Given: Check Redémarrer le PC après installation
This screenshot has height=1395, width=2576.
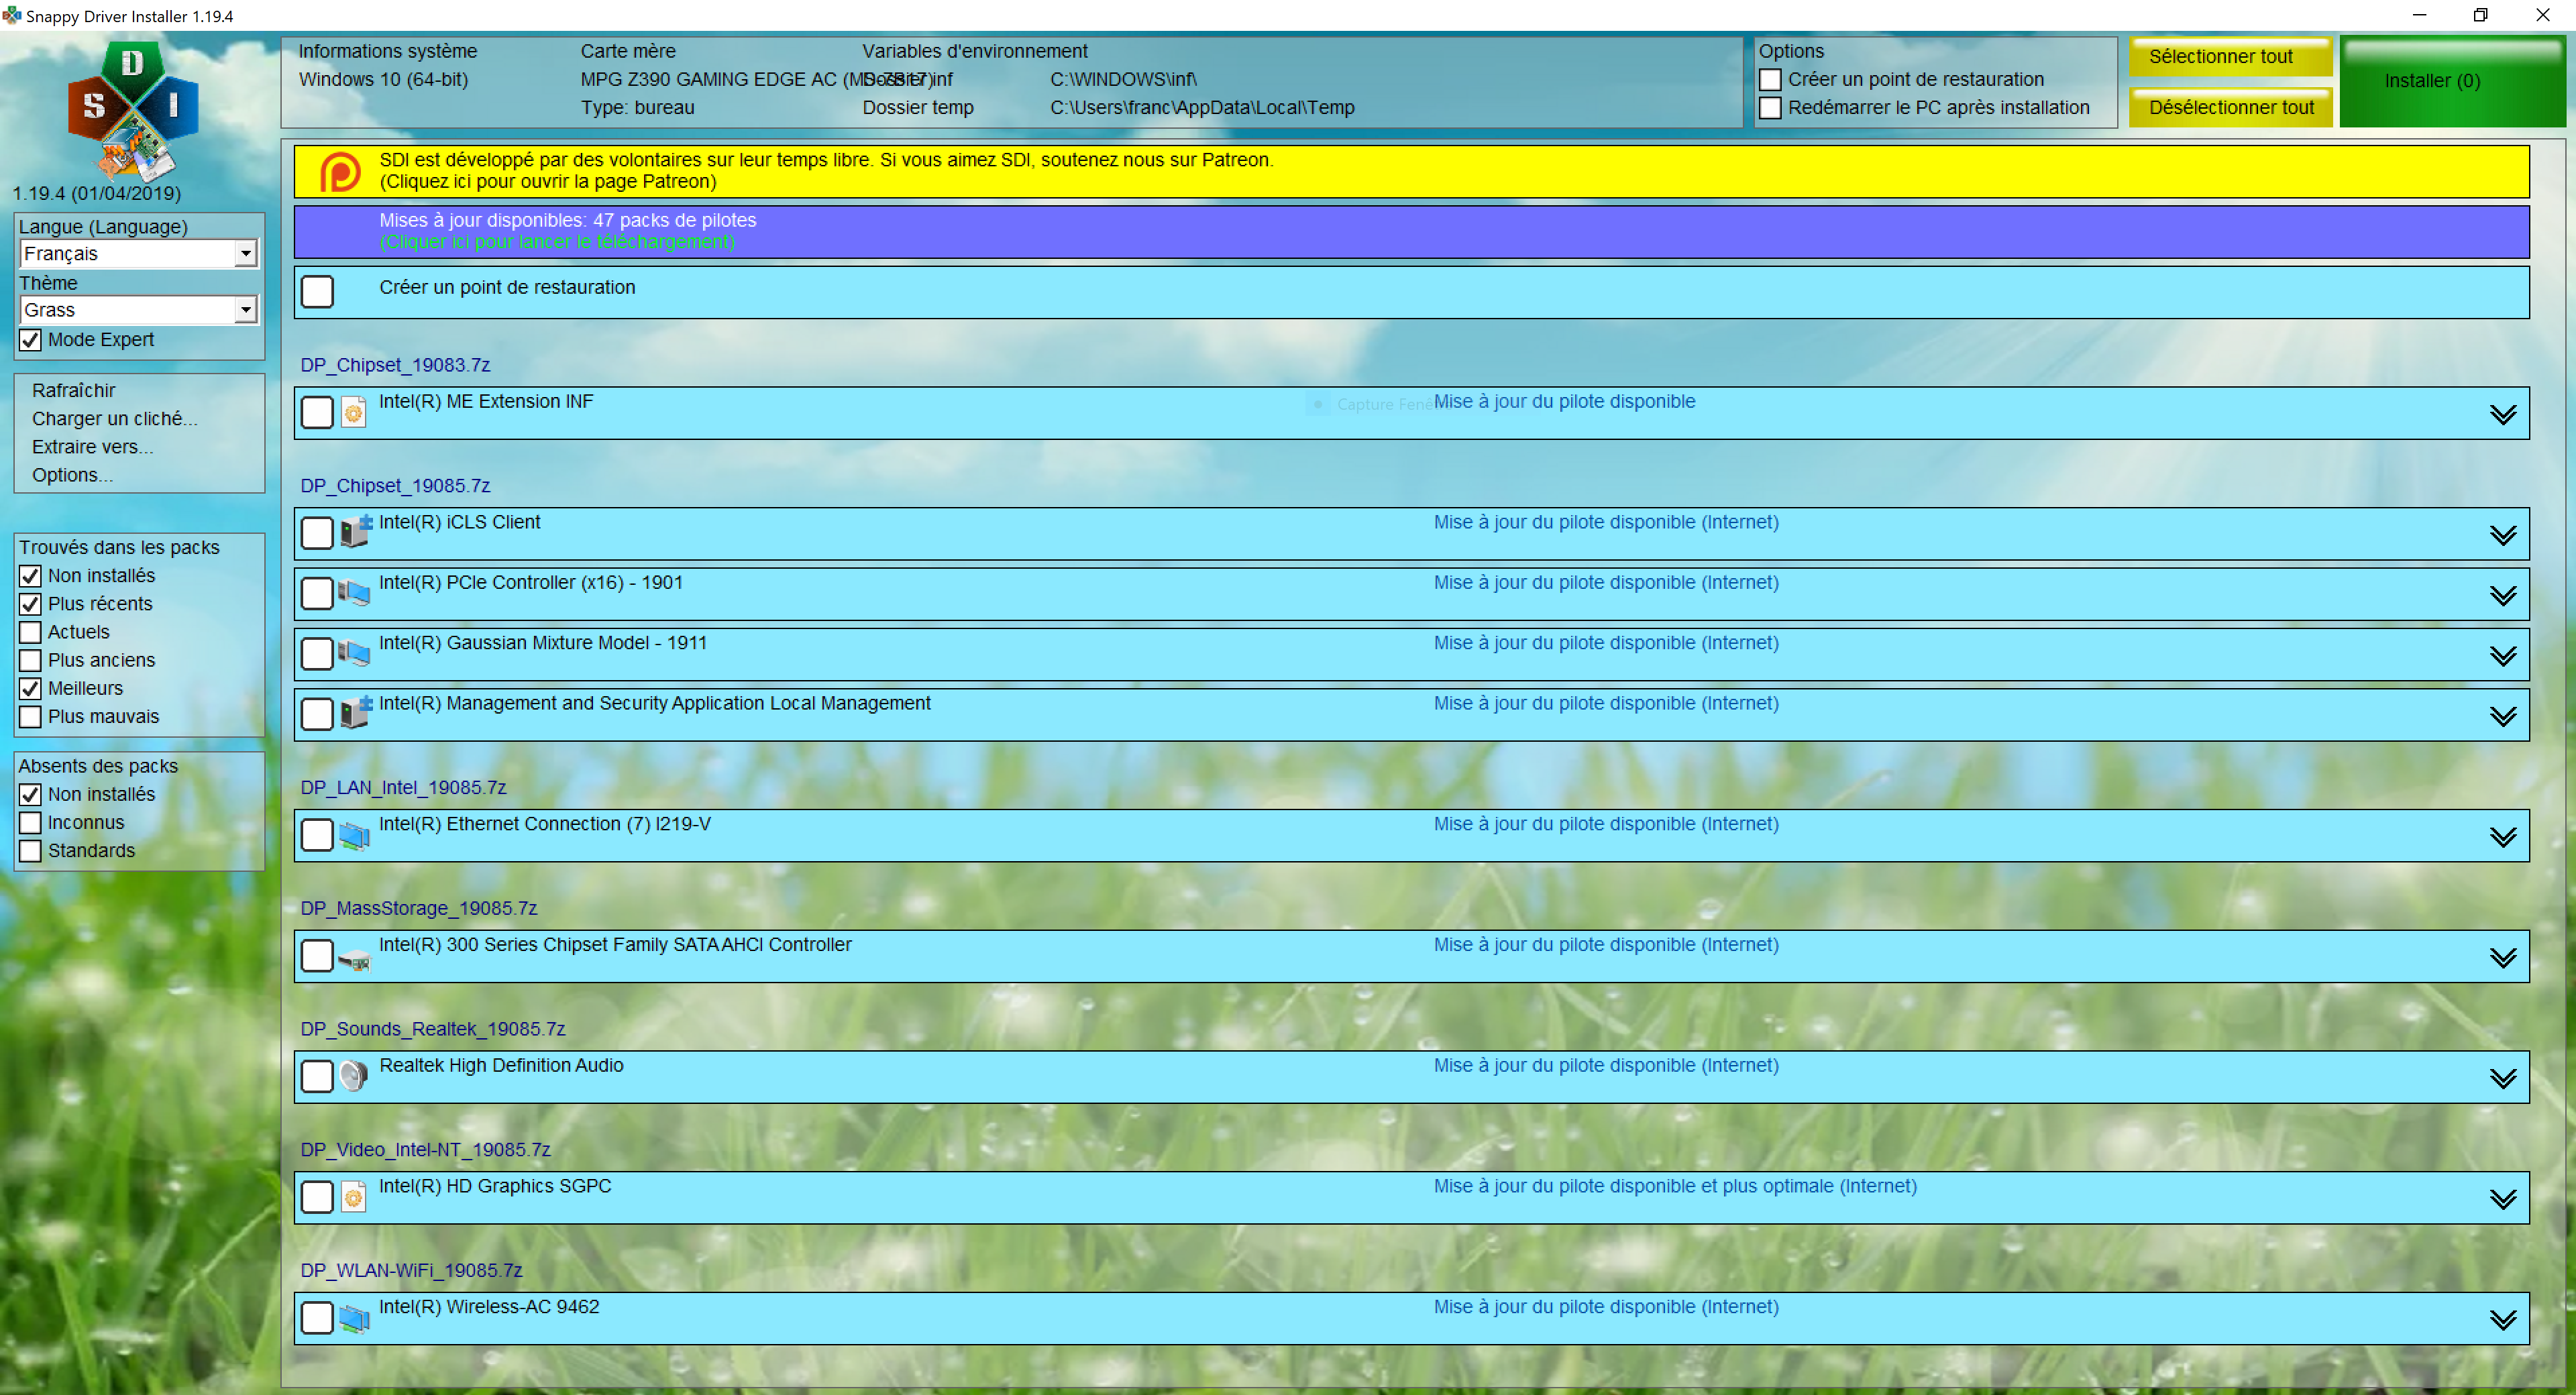Looking at the screenshot, I should tap(1770, 108).
